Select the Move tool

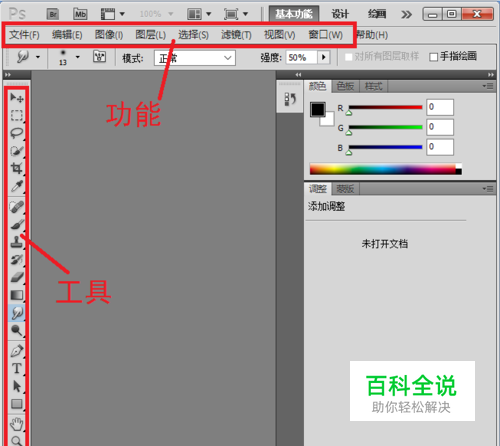(x=17, y=98)
